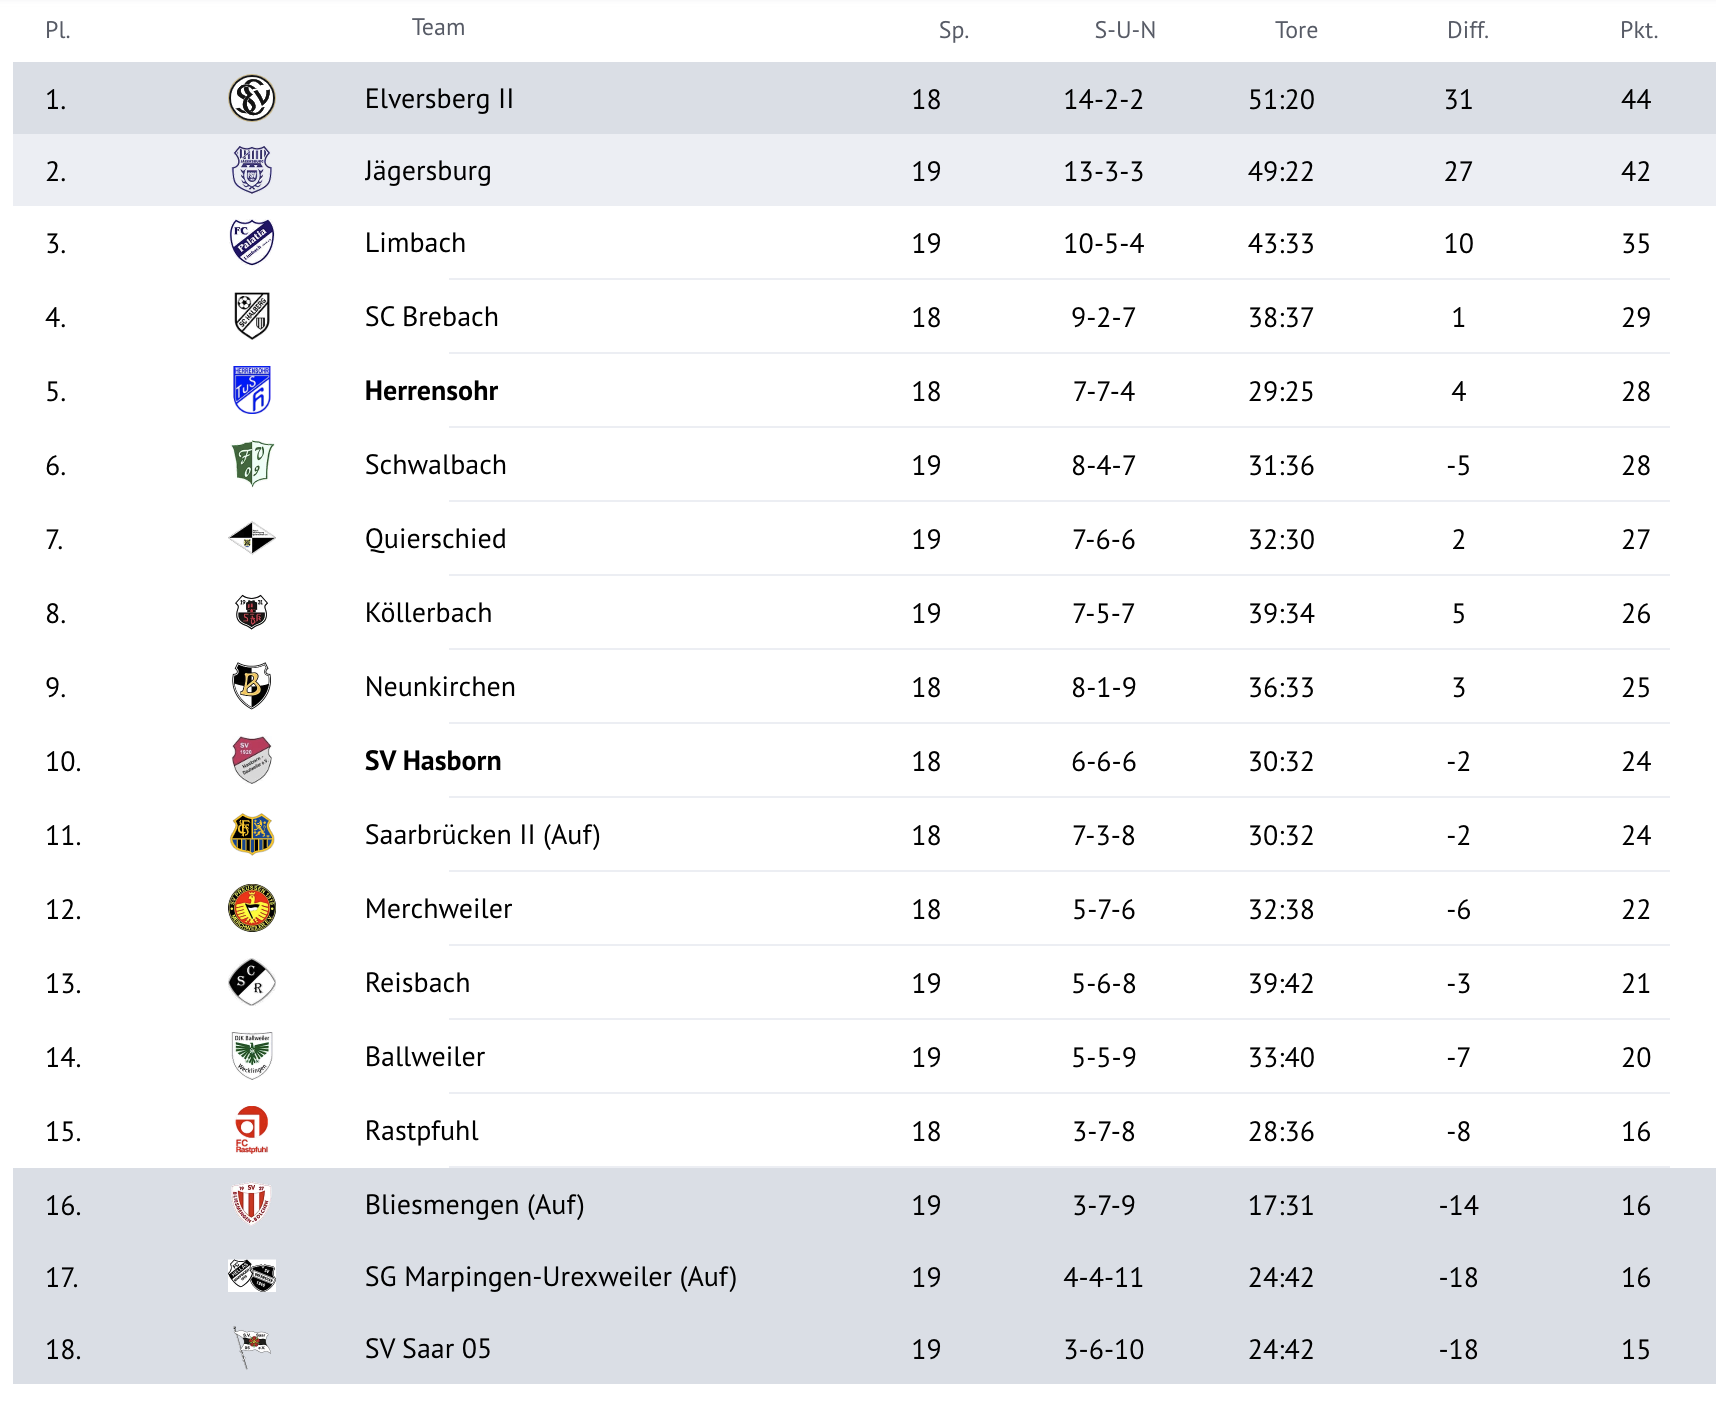Click the Saarbrücken II club crest
This screenshot has width=1716, height=1410.
(x=252, y=834)
